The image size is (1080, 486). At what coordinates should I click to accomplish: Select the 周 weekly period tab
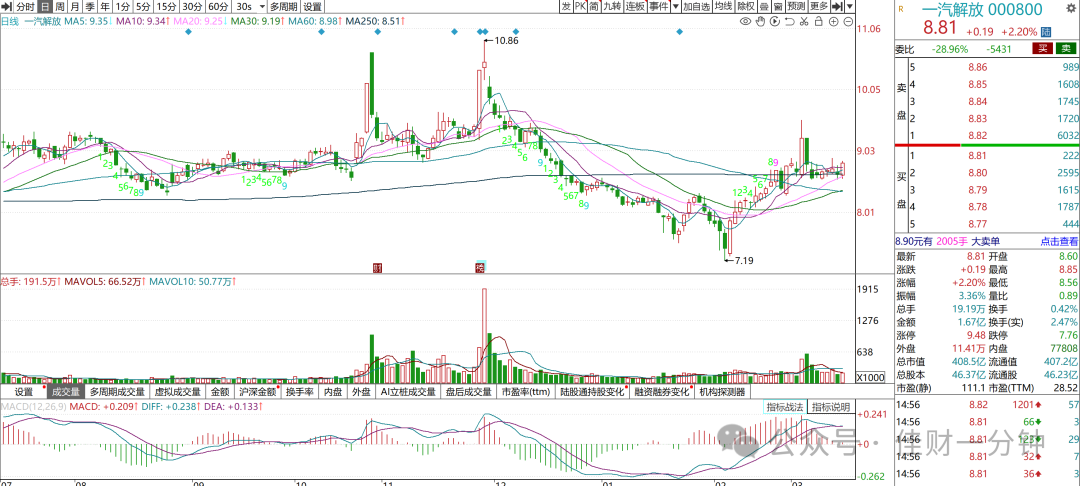click(x=59, y=6)
